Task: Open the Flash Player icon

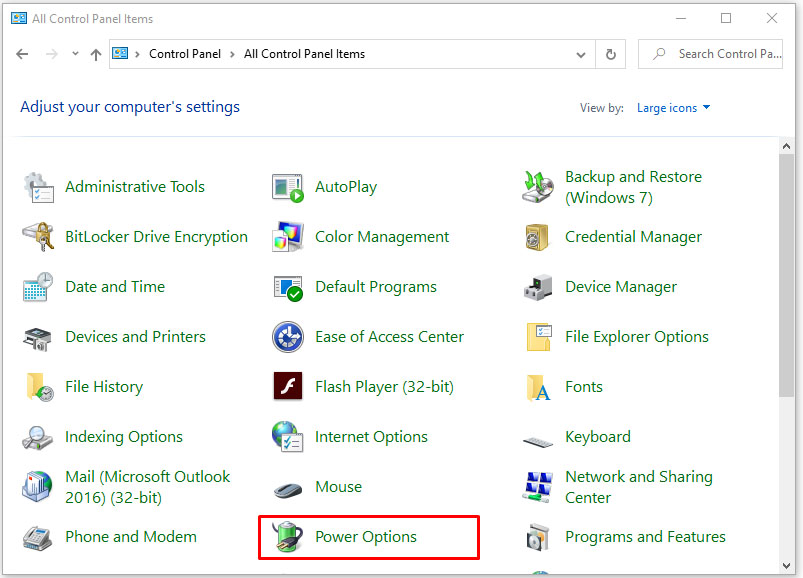Action: 288,387
